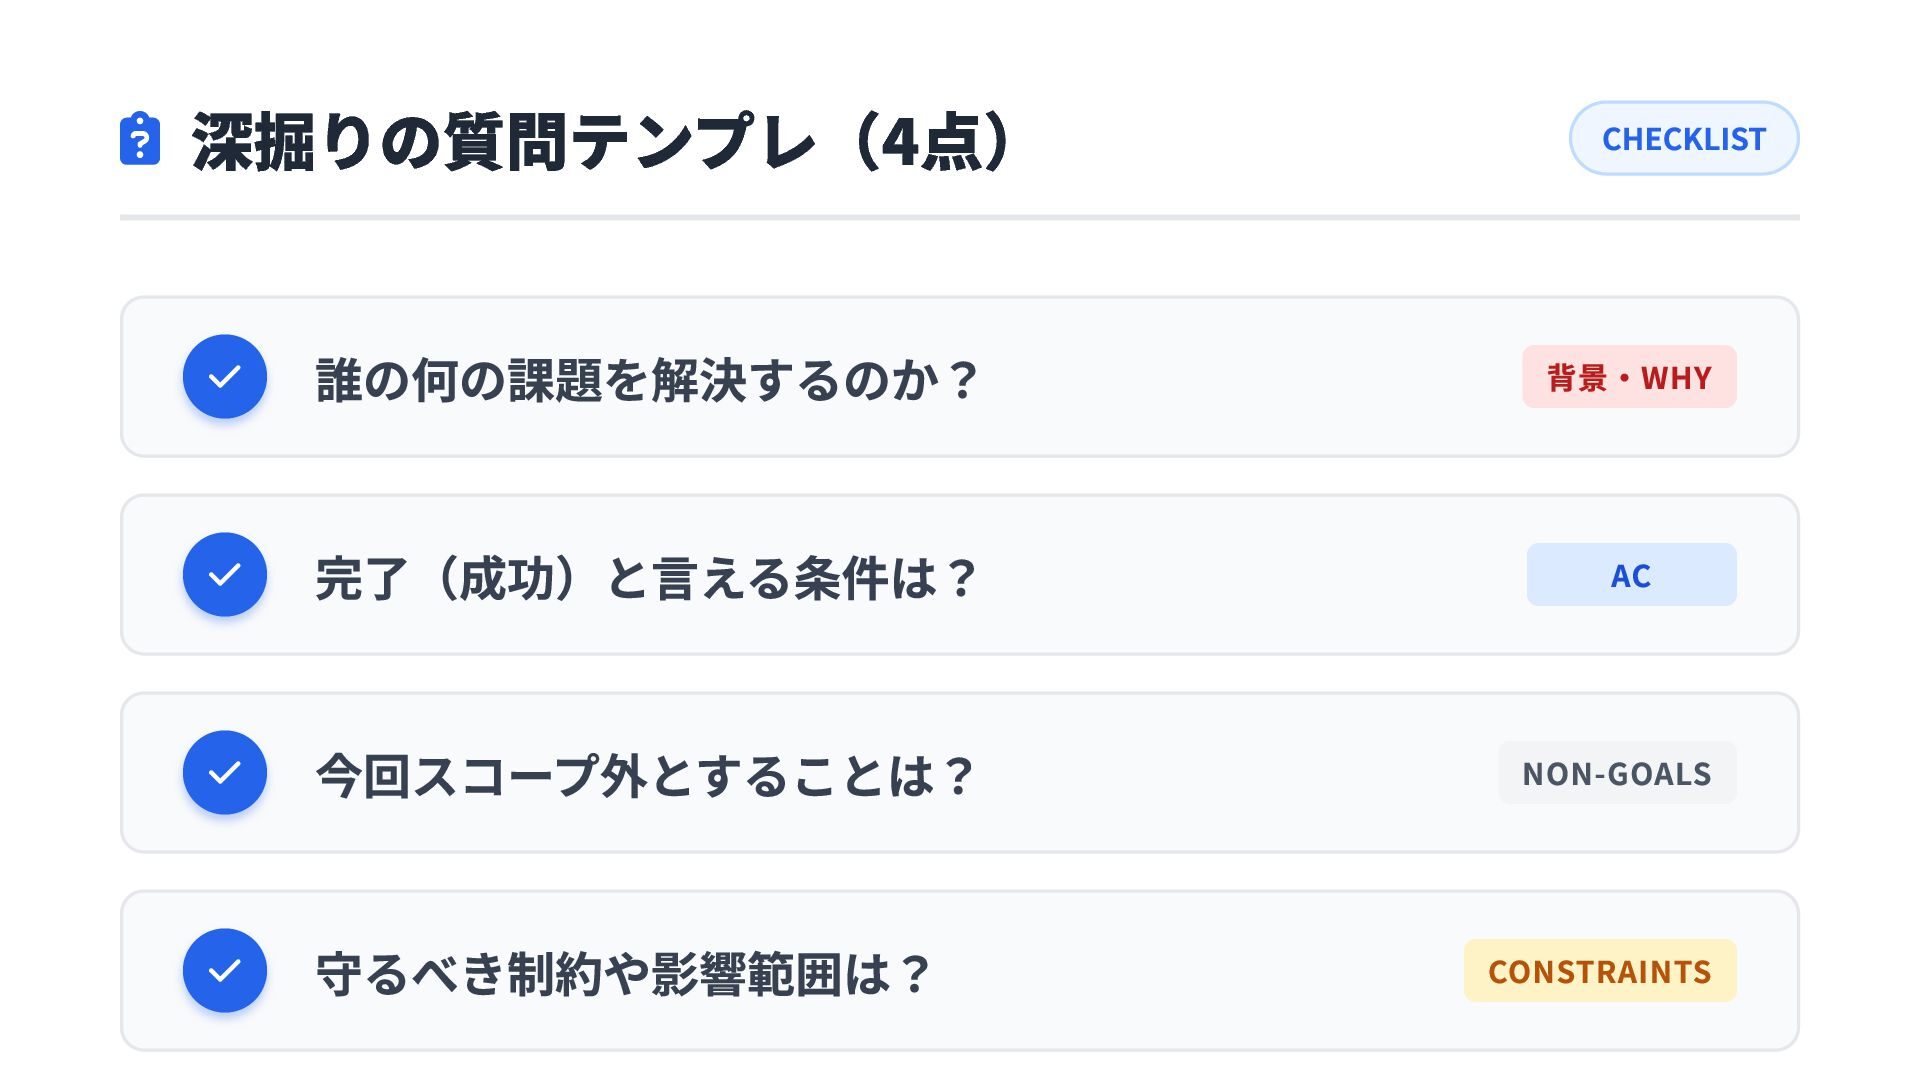
Task: Toggle the check for 誰の何の課題を解決するのか
Action: click(x=225, y=377)
